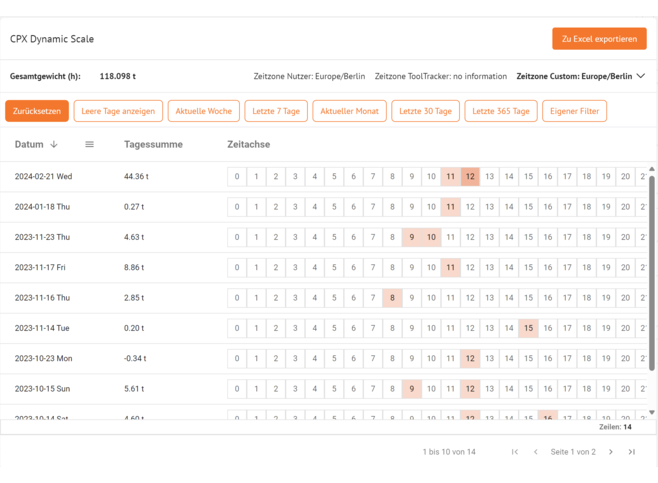Screen dimensions: 658x483
Task: Filter by Aktuelle Woche
Action: click(204, 111)
